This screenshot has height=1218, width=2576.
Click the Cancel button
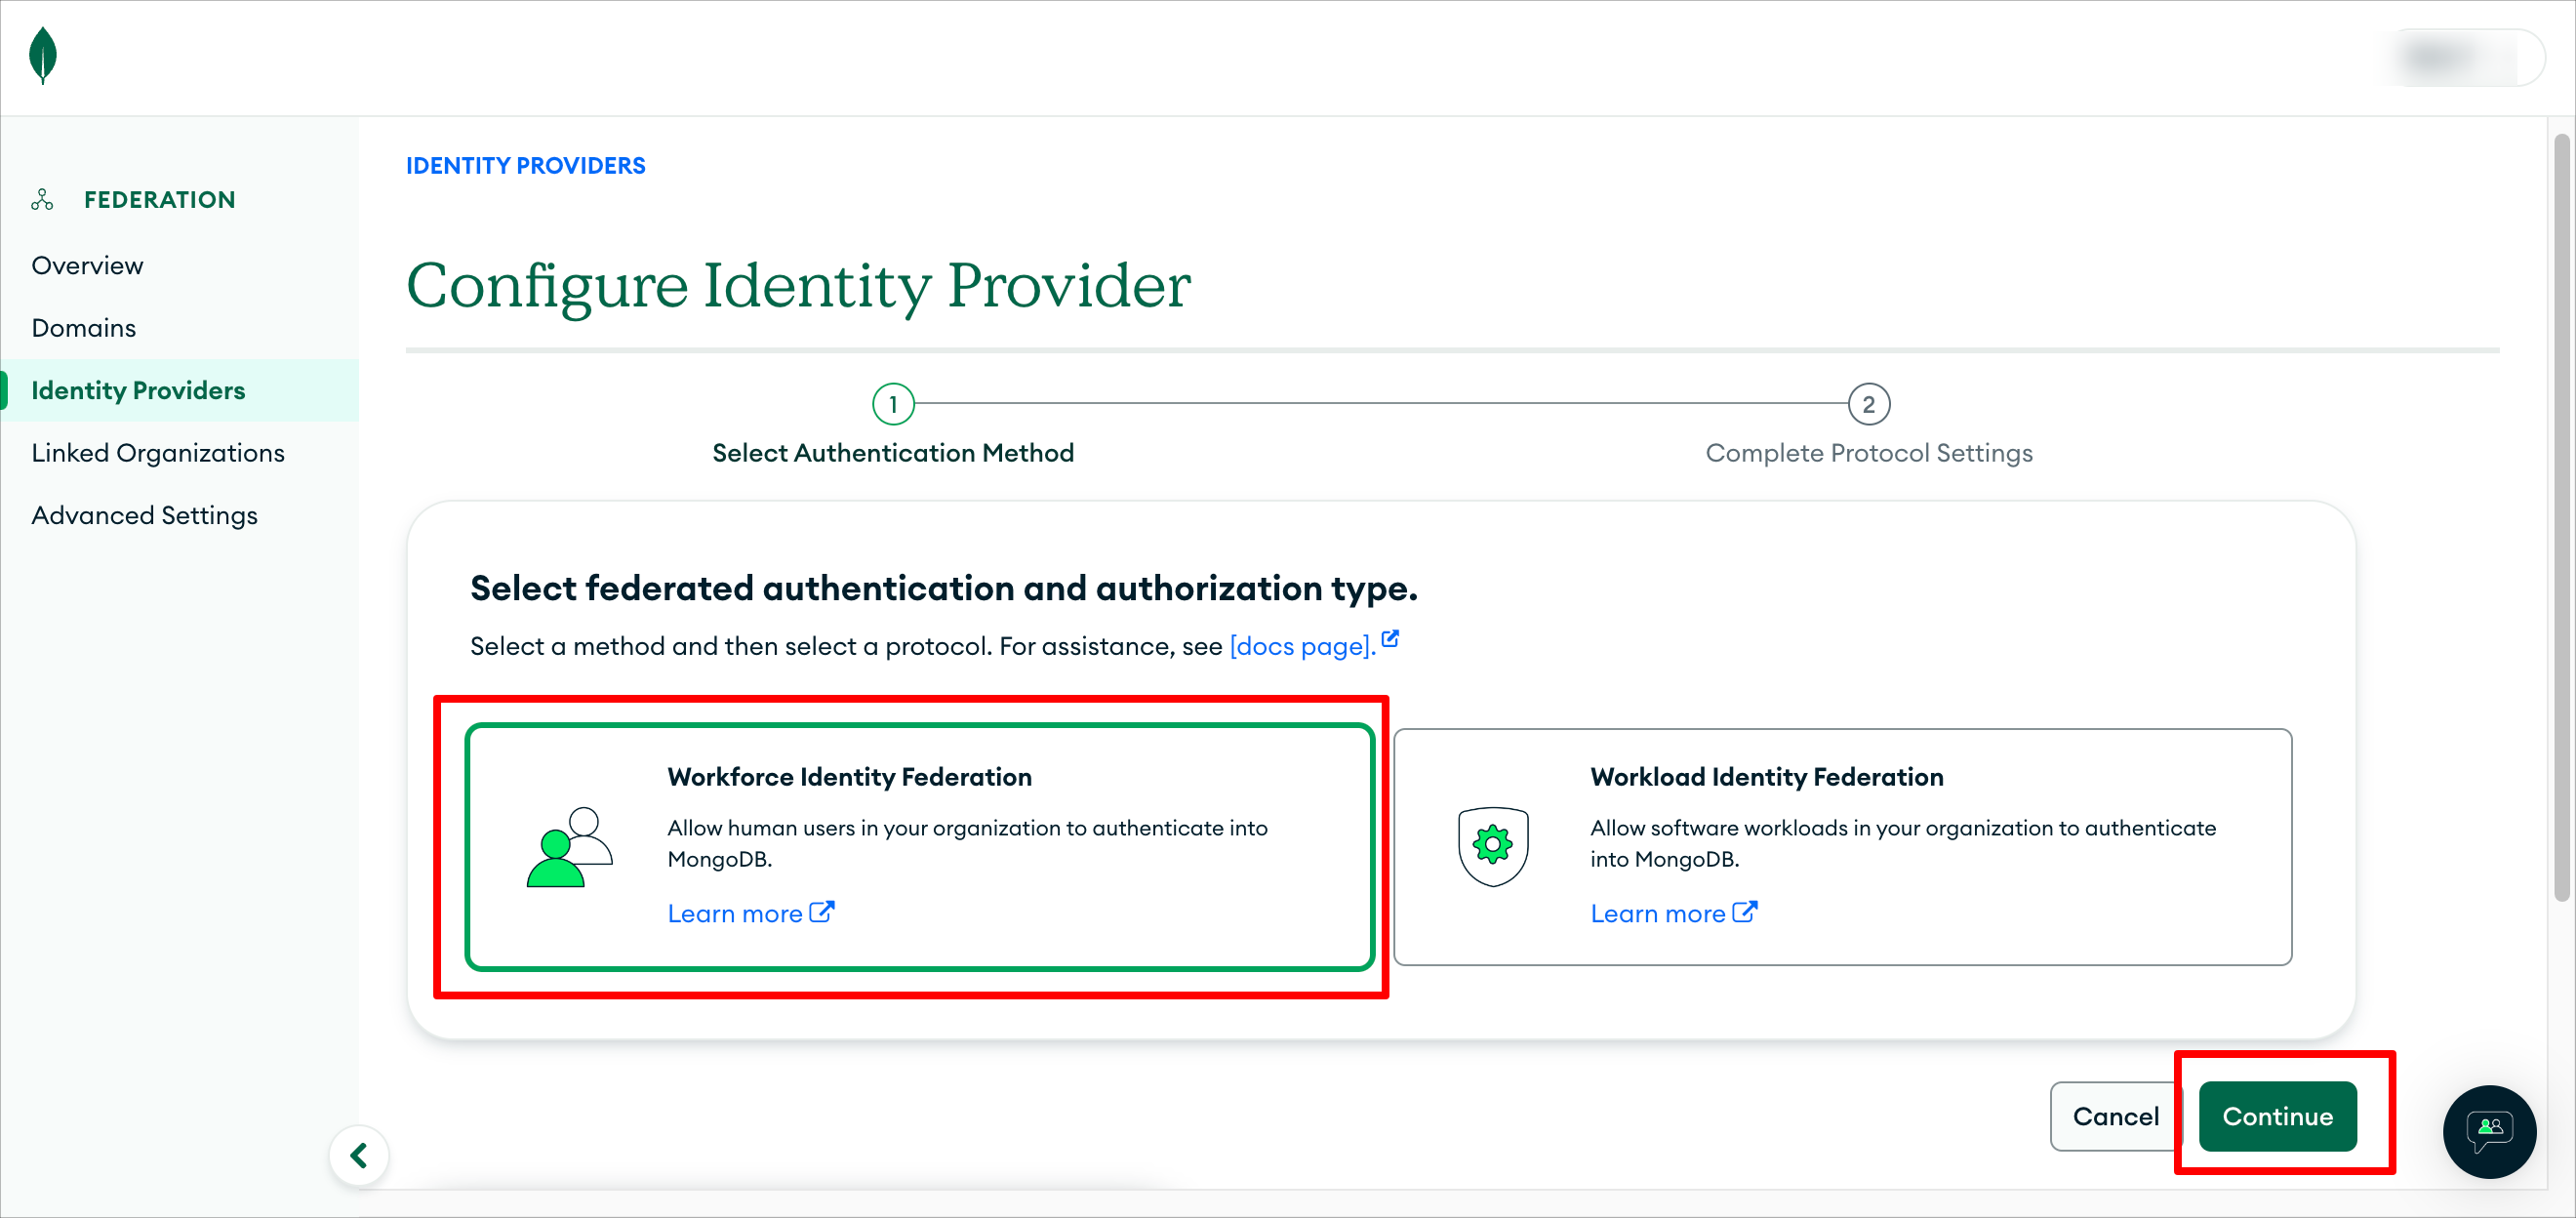click(2115, 1116)
